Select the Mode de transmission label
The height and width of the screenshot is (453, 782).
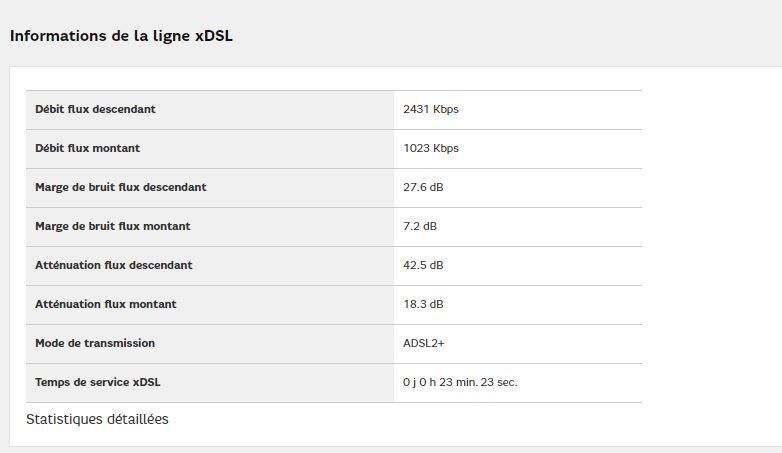95,343
